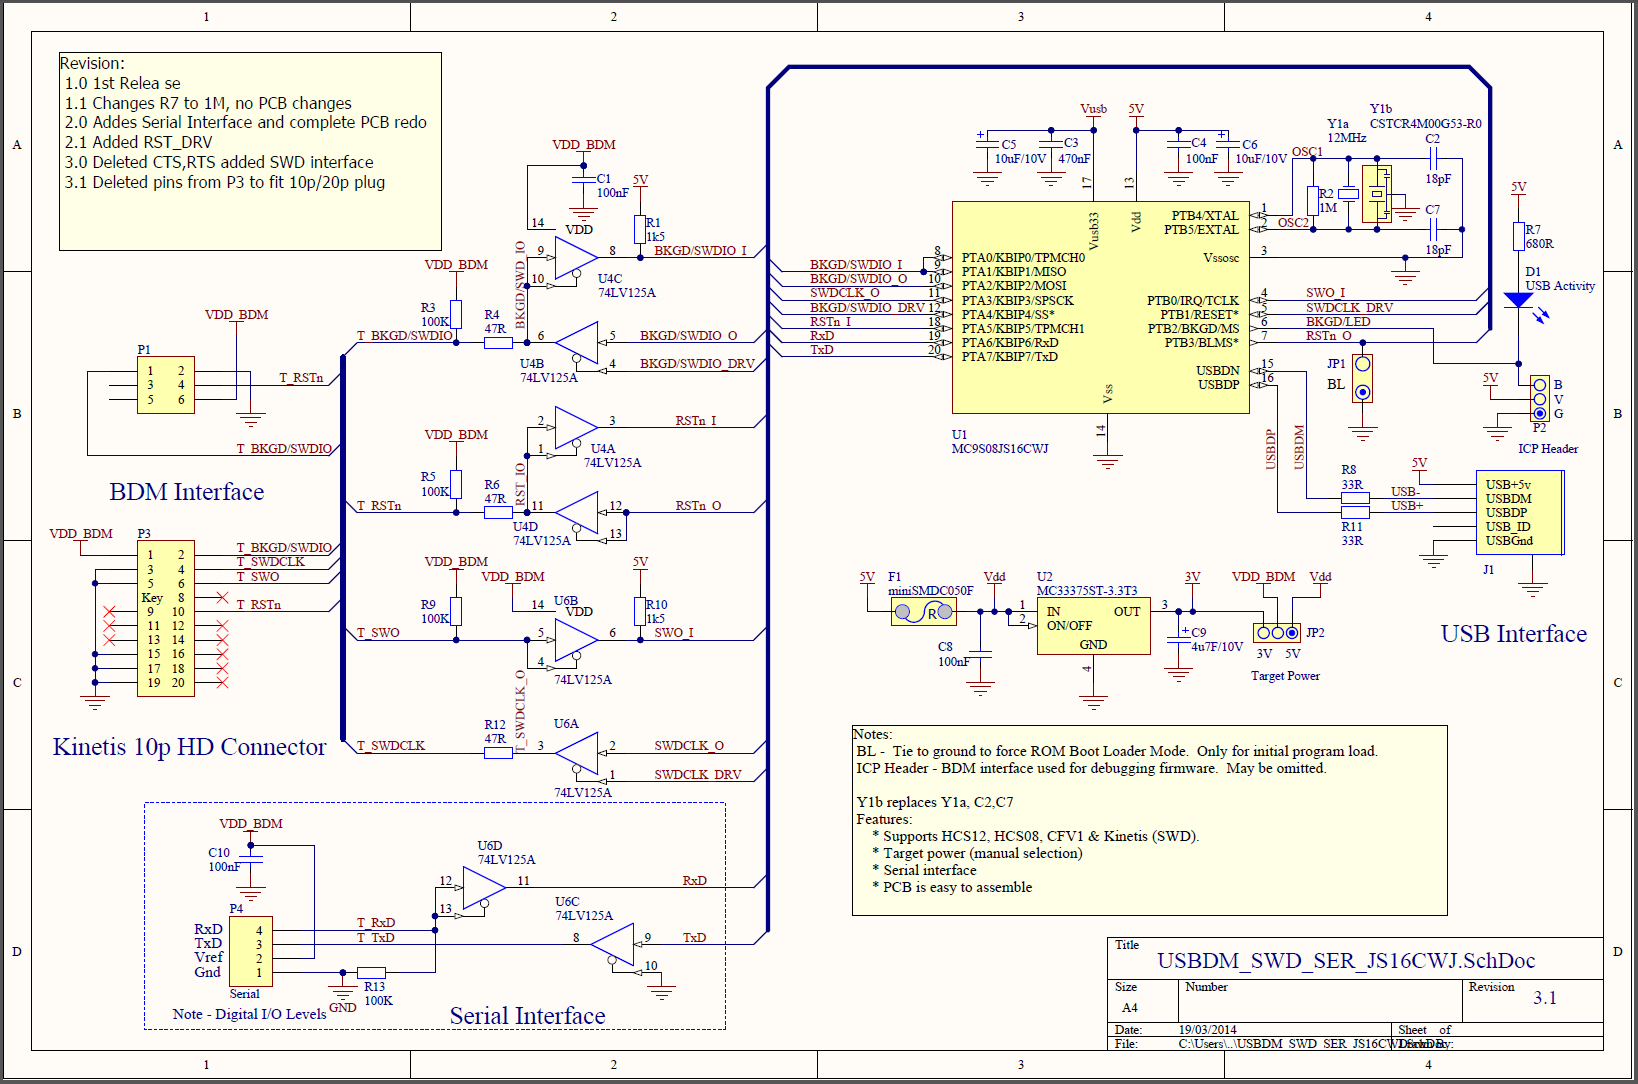Click the Revision notes text box
The width and height of the screenshot is (1638, 1084).
[250, 151]
